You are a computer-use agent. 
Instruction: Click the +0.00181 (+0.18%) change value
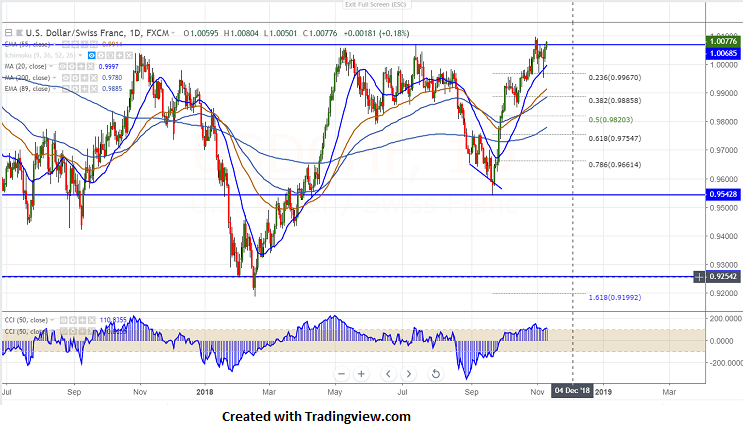tap(376, 33)
